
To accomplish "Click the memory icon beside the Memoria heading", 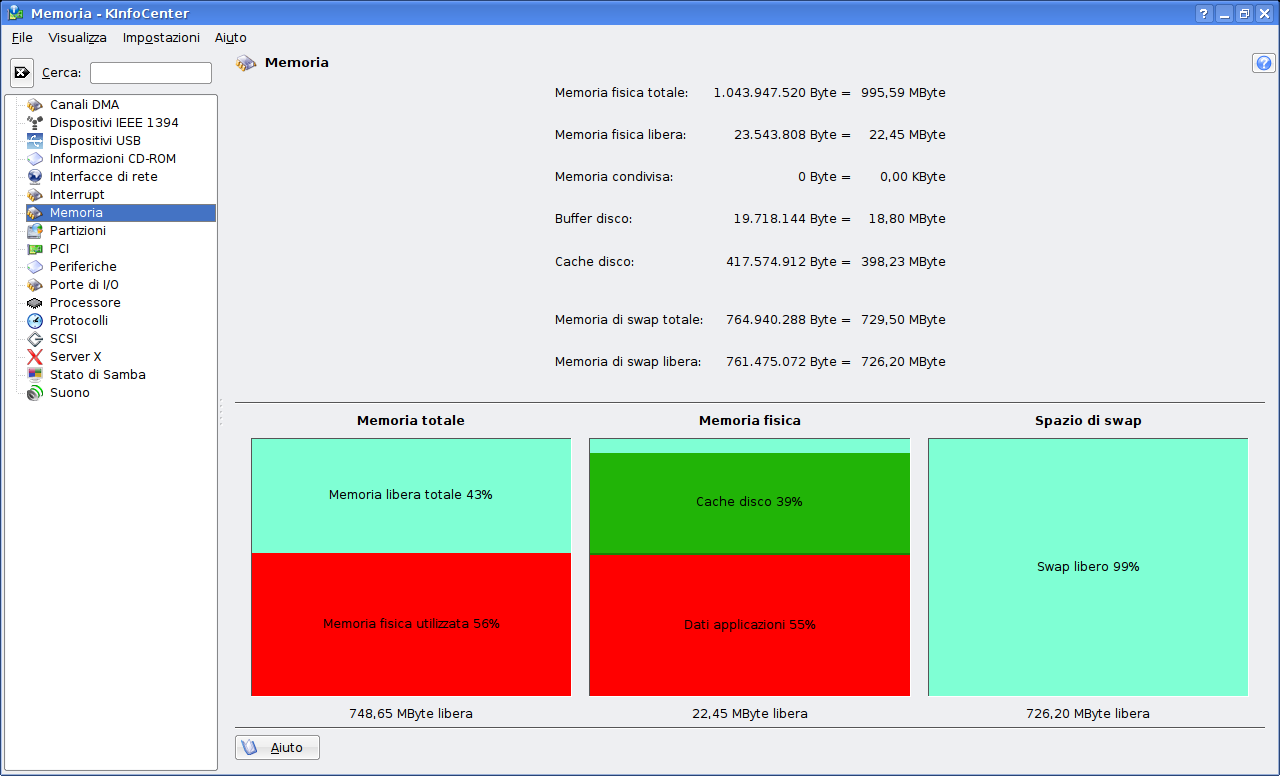I will tap(246, 63).
